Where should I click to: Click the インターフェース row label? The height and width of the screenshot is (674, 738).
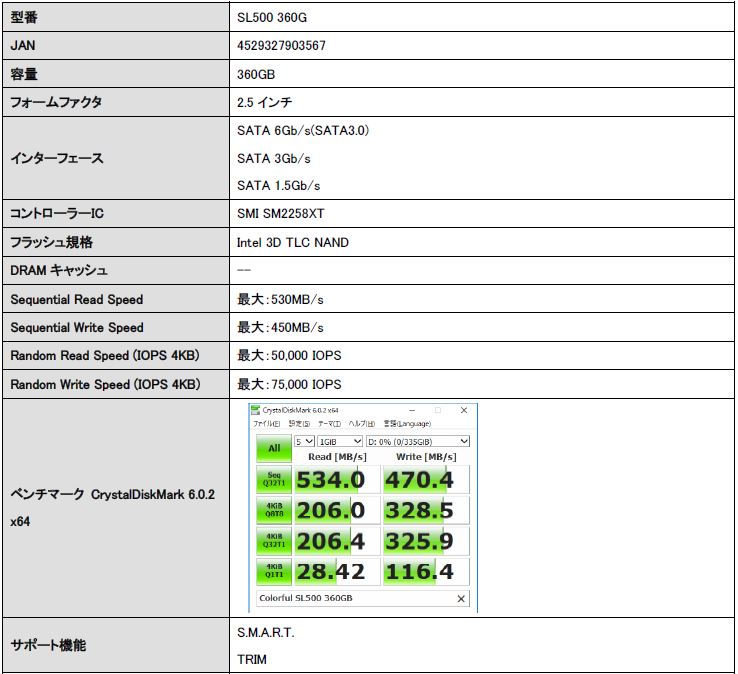pos(57,158)
